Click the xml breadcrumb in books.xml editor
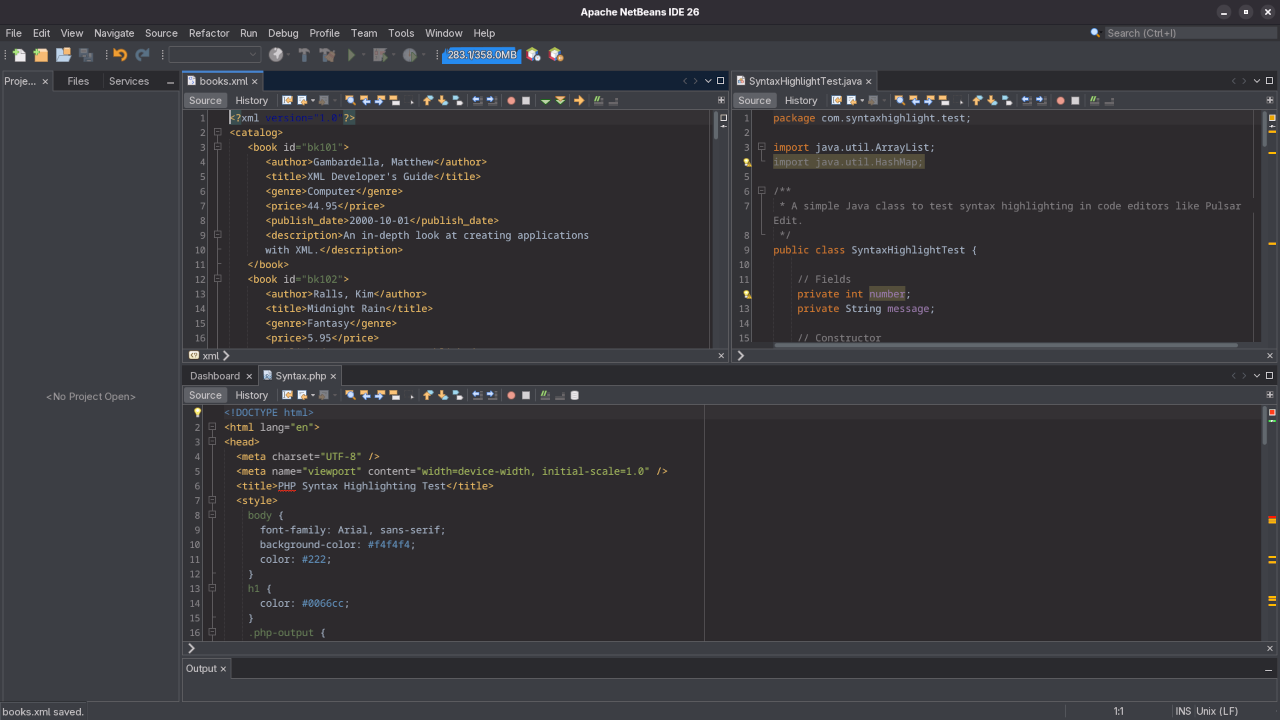1280x720 pixels. [210, 355]
